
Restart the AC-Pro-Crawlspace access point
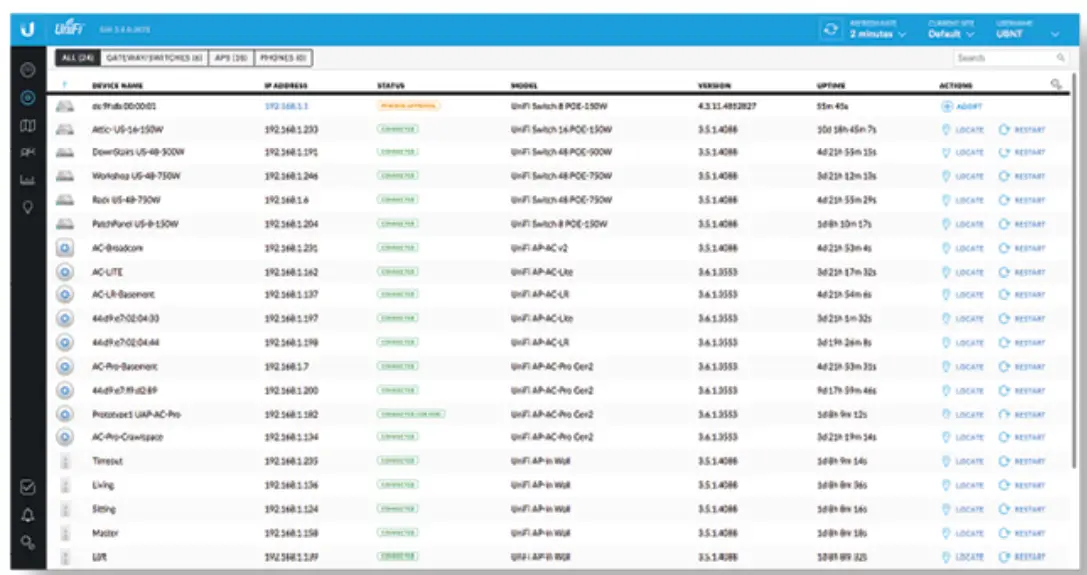[x=1022, y=438]
